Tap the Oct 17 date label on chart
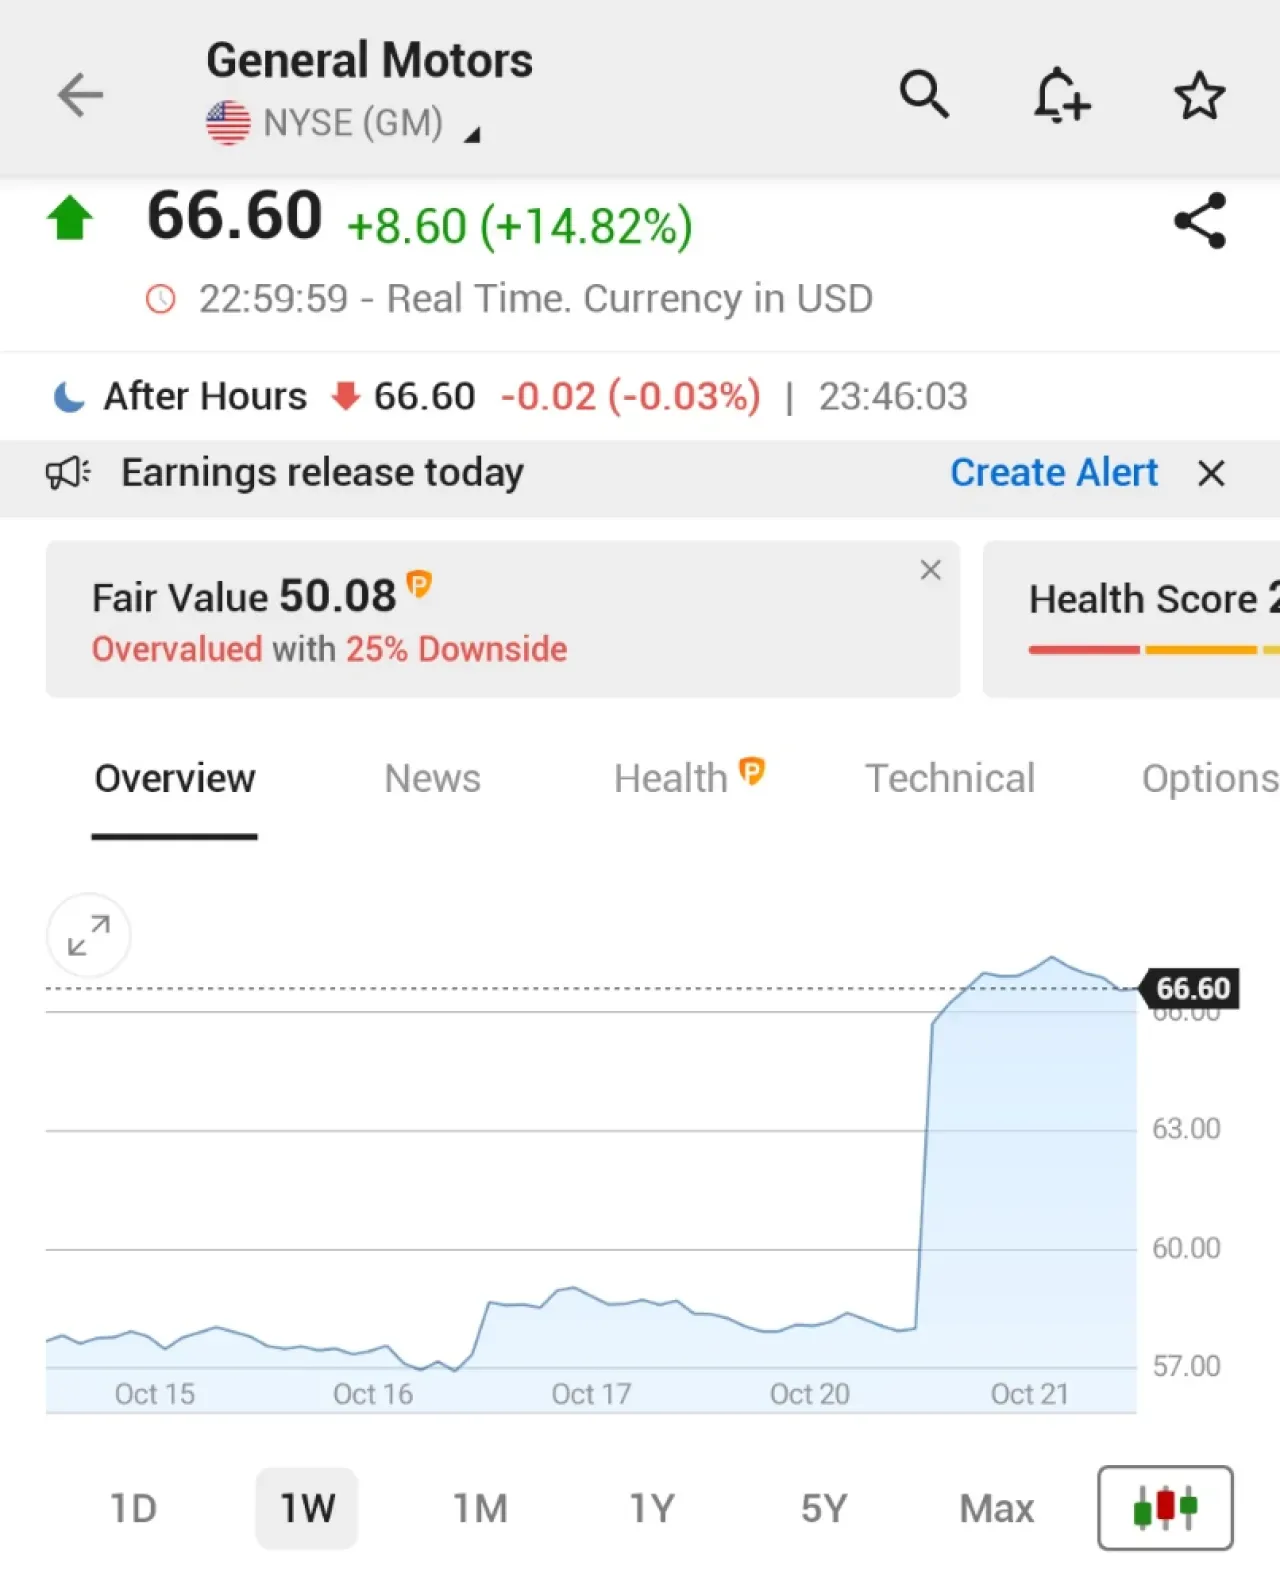The width and height of the screenshot is (1280, 1573). click(591, 1393)
